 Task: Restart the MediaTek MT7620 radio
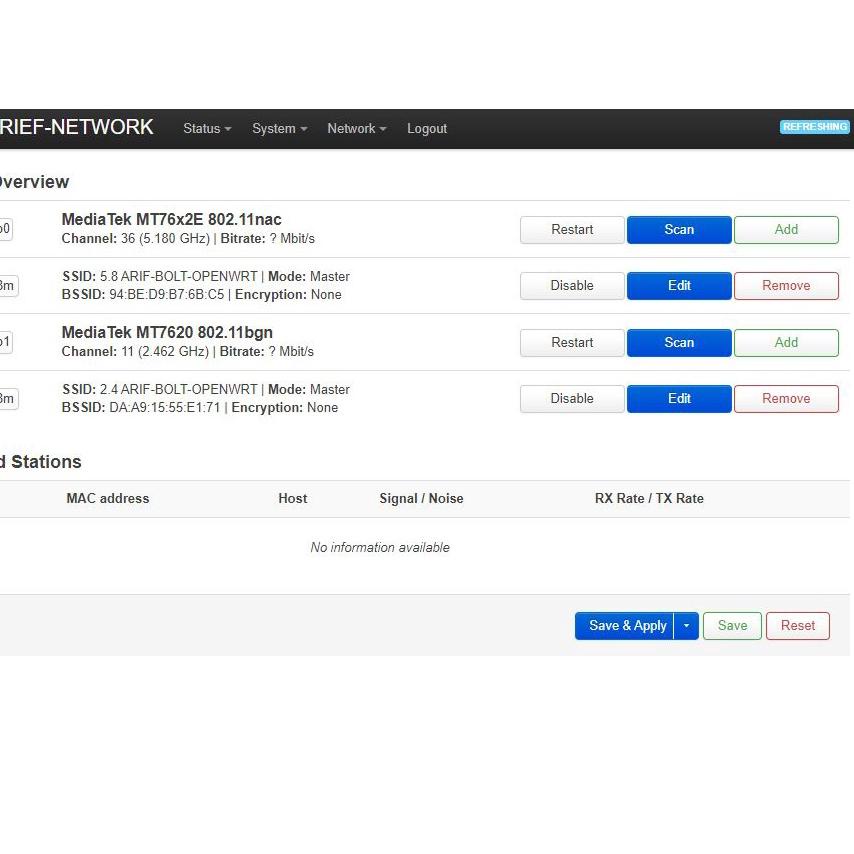571,342
